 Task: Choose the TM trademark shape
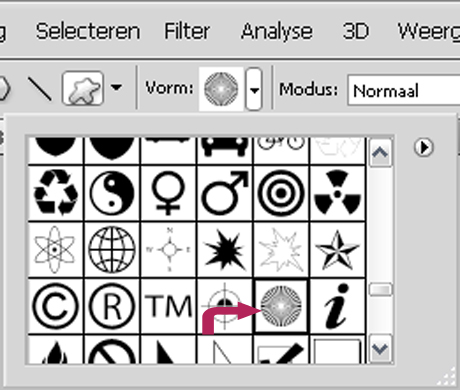(x=168, y=306)
